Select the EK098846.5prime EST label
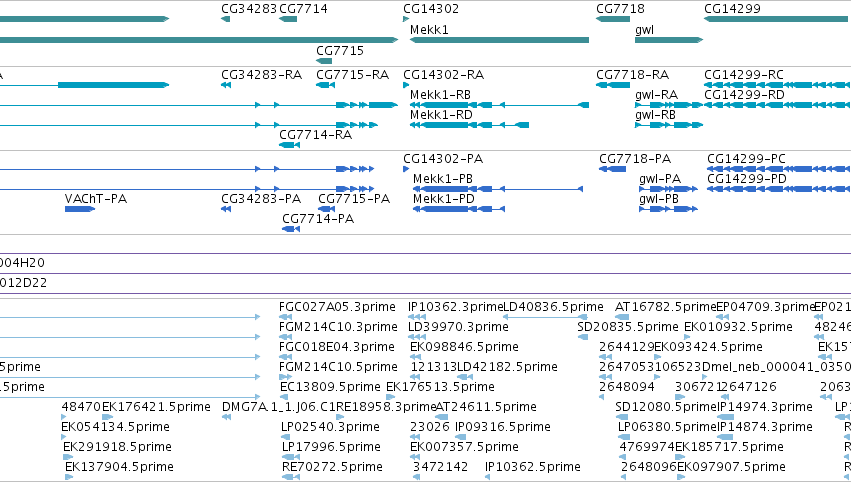This screenshot has width=851, height=482. pyautogui.click(x=465, y=347)
